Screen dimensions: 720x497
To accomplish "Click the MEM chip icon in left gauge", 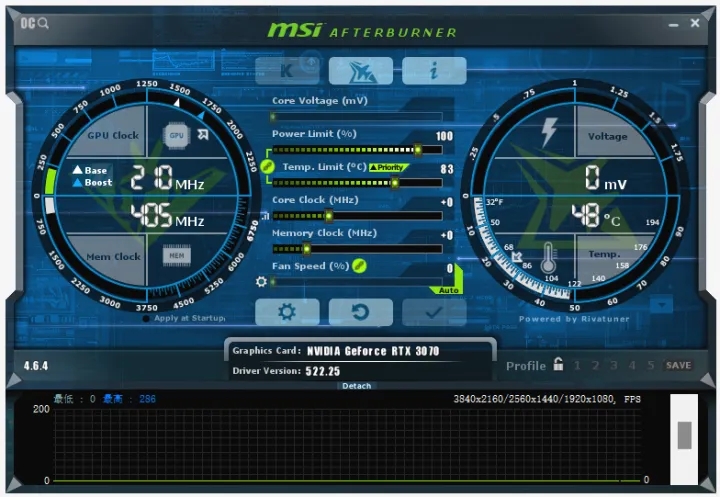I will click(177, 255).
